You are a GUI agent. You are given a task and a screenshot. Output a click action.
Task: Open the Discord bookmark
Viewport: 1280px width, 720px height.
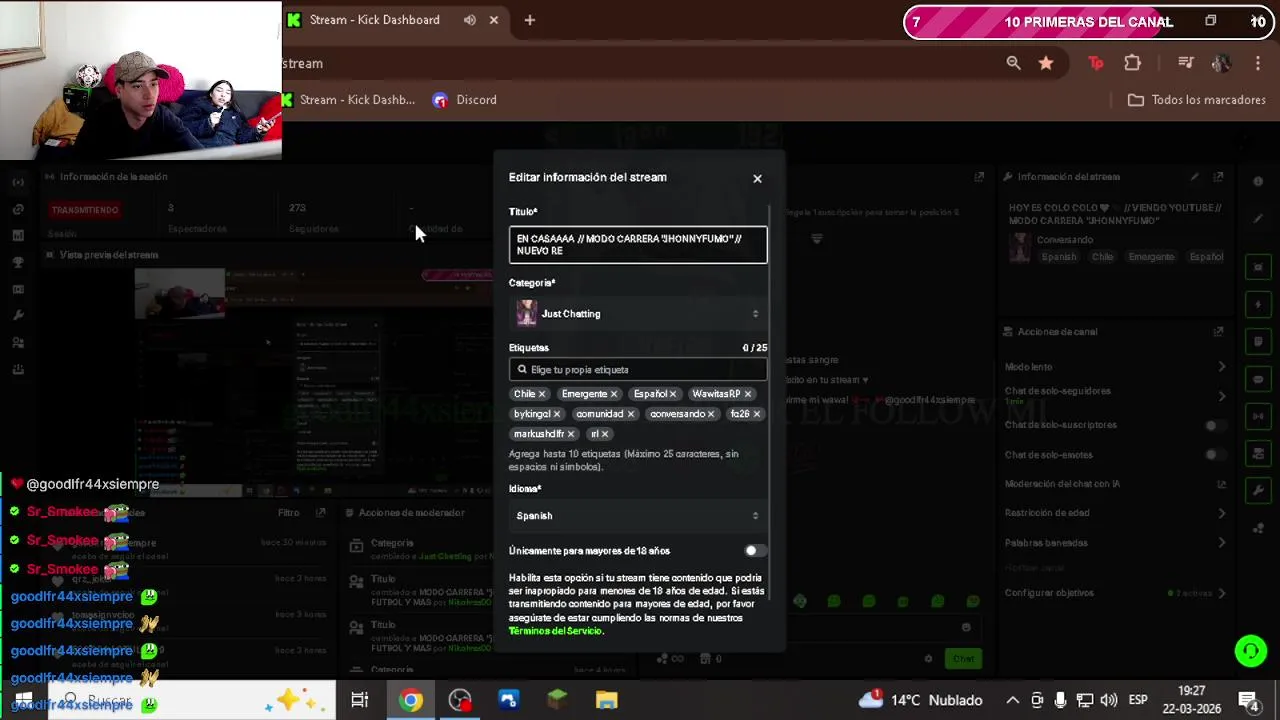click(x=465, y=100)
